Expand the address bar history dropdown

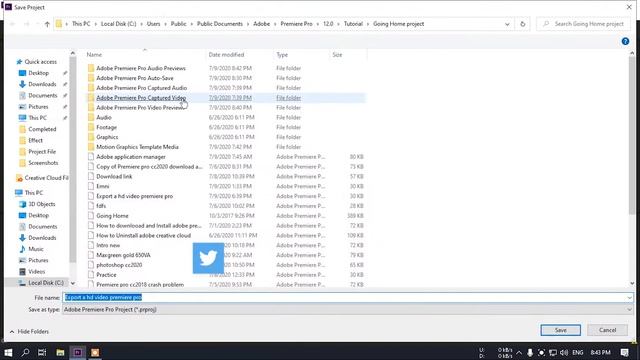507,24
